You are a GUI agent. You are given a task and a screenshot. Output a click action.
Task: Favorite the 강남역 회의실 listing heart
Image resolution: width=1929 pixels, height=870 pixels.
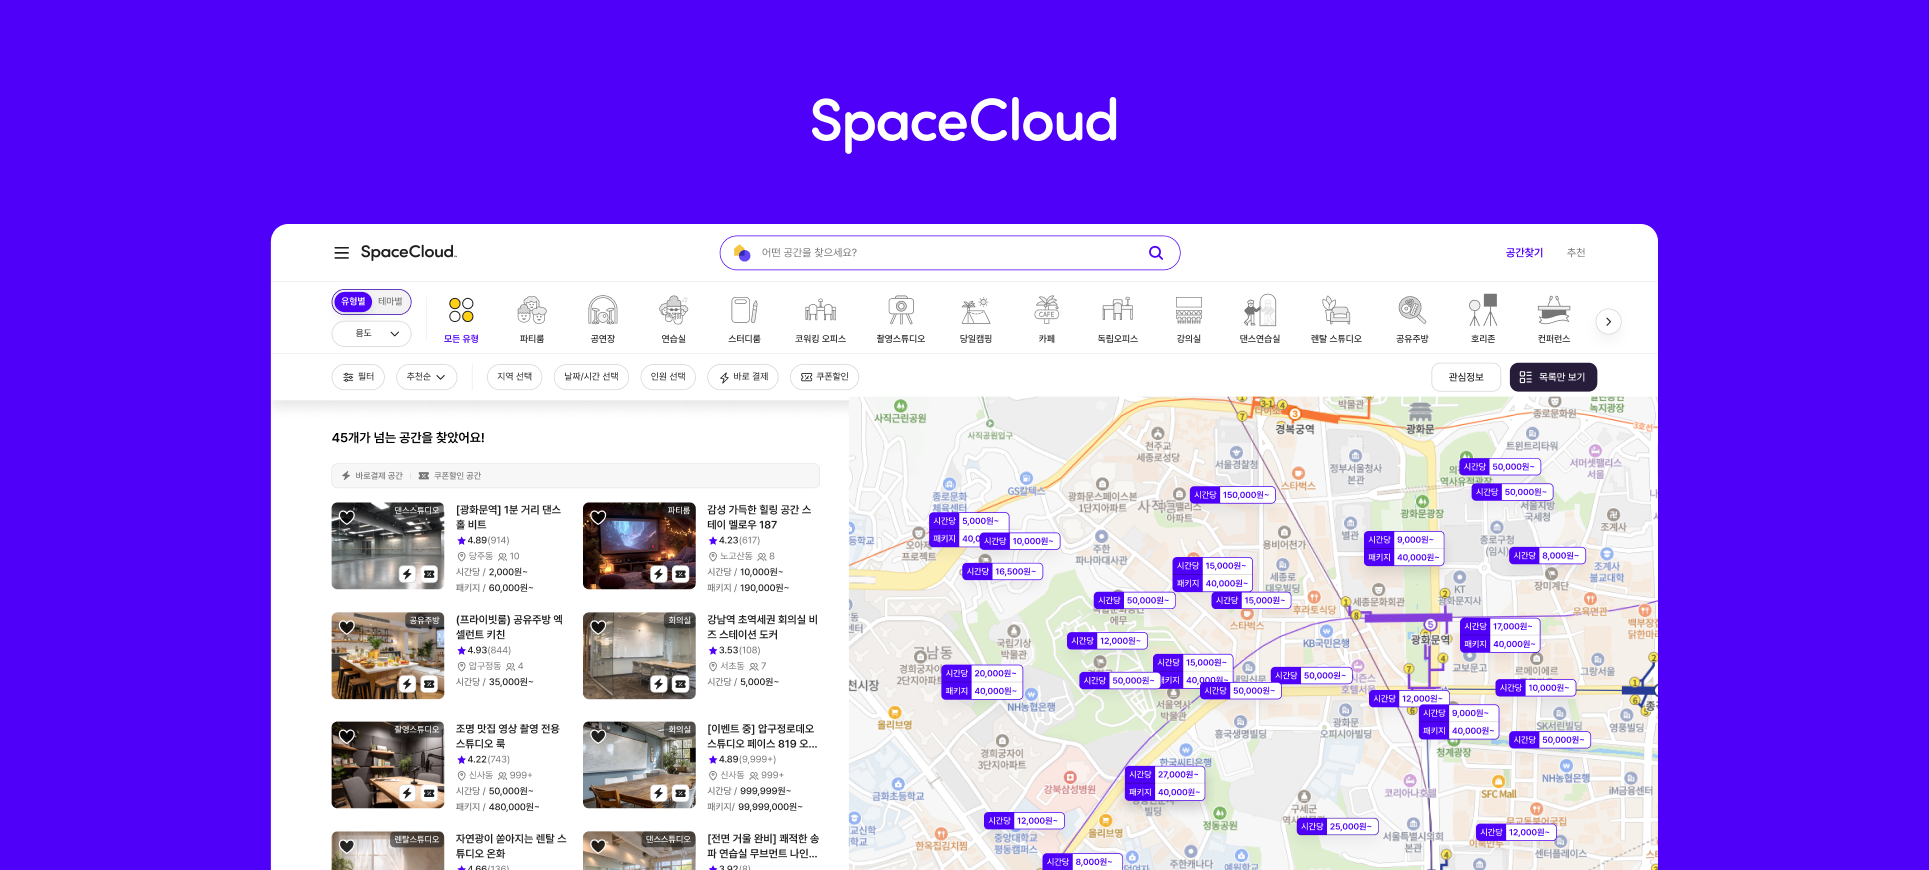[598, 627]
